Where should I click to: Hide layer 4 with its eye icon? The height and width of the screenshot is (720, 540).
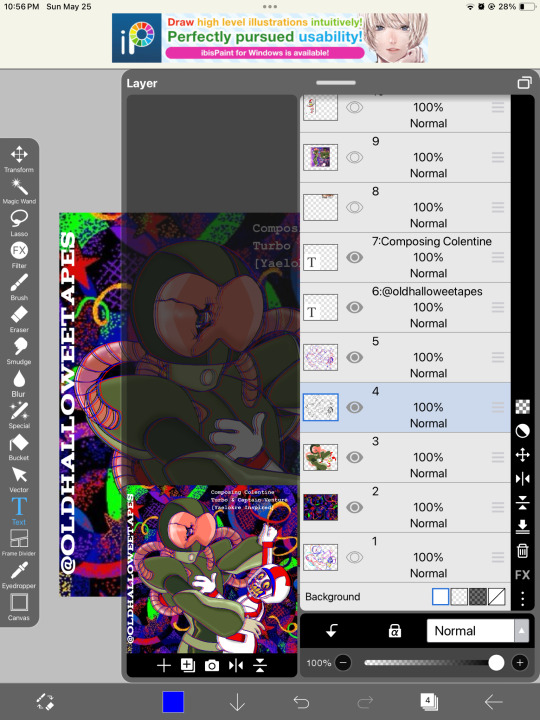tap(354, 407)
